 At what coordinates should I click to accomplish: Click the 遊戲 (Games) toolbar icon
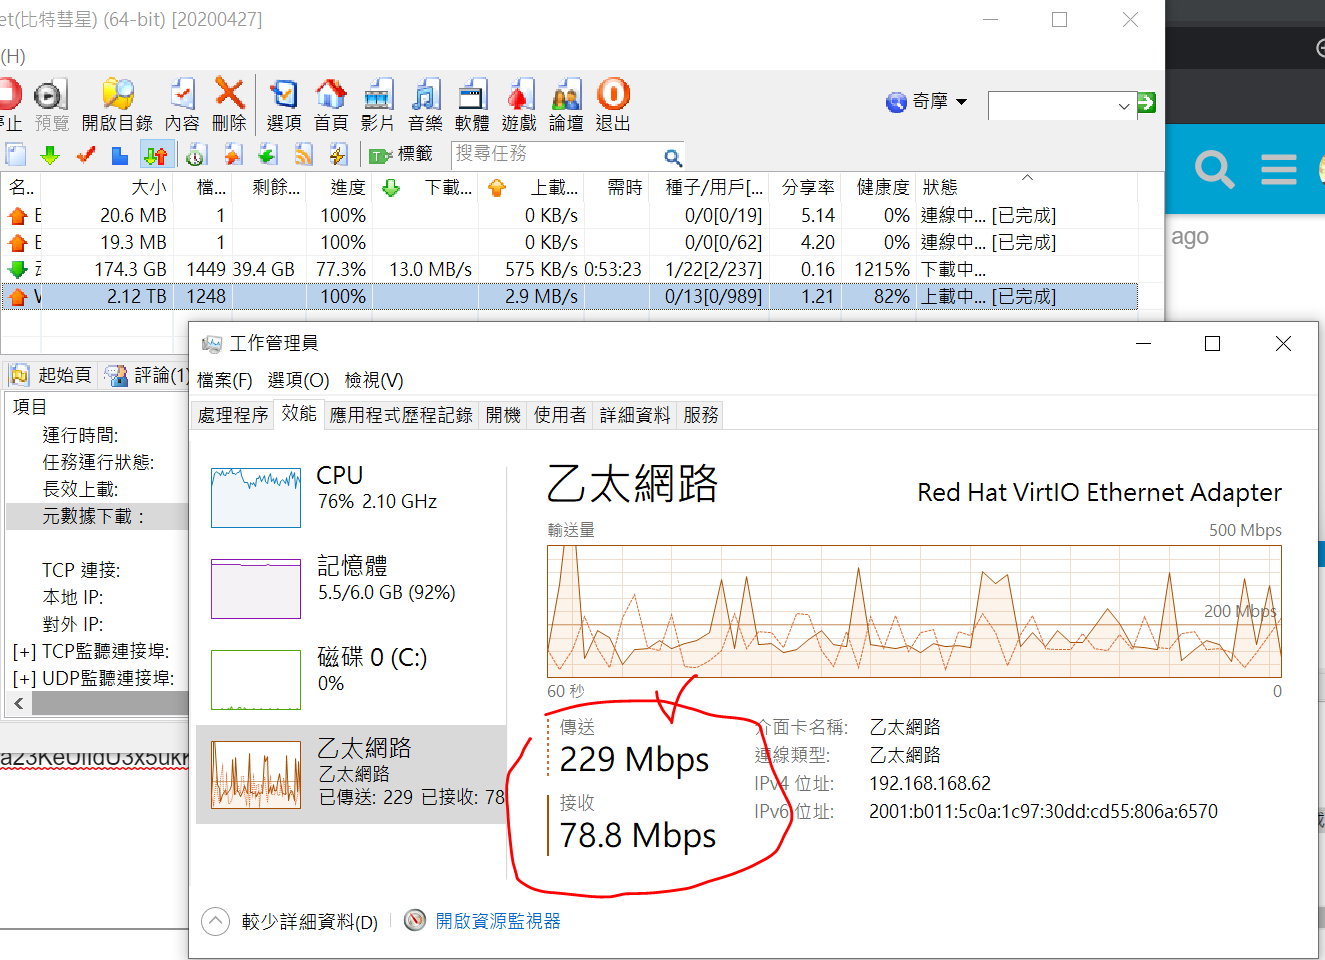519,105
